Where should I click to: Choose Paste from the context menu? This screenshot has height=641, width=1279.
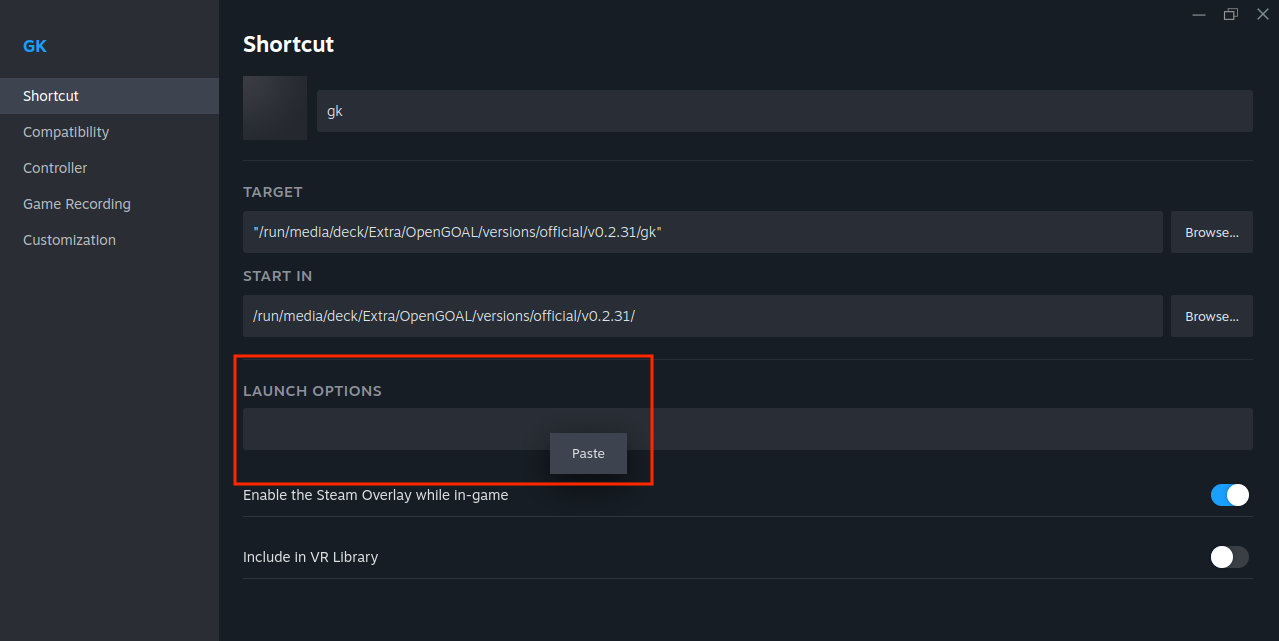click(x=588, y=454)
